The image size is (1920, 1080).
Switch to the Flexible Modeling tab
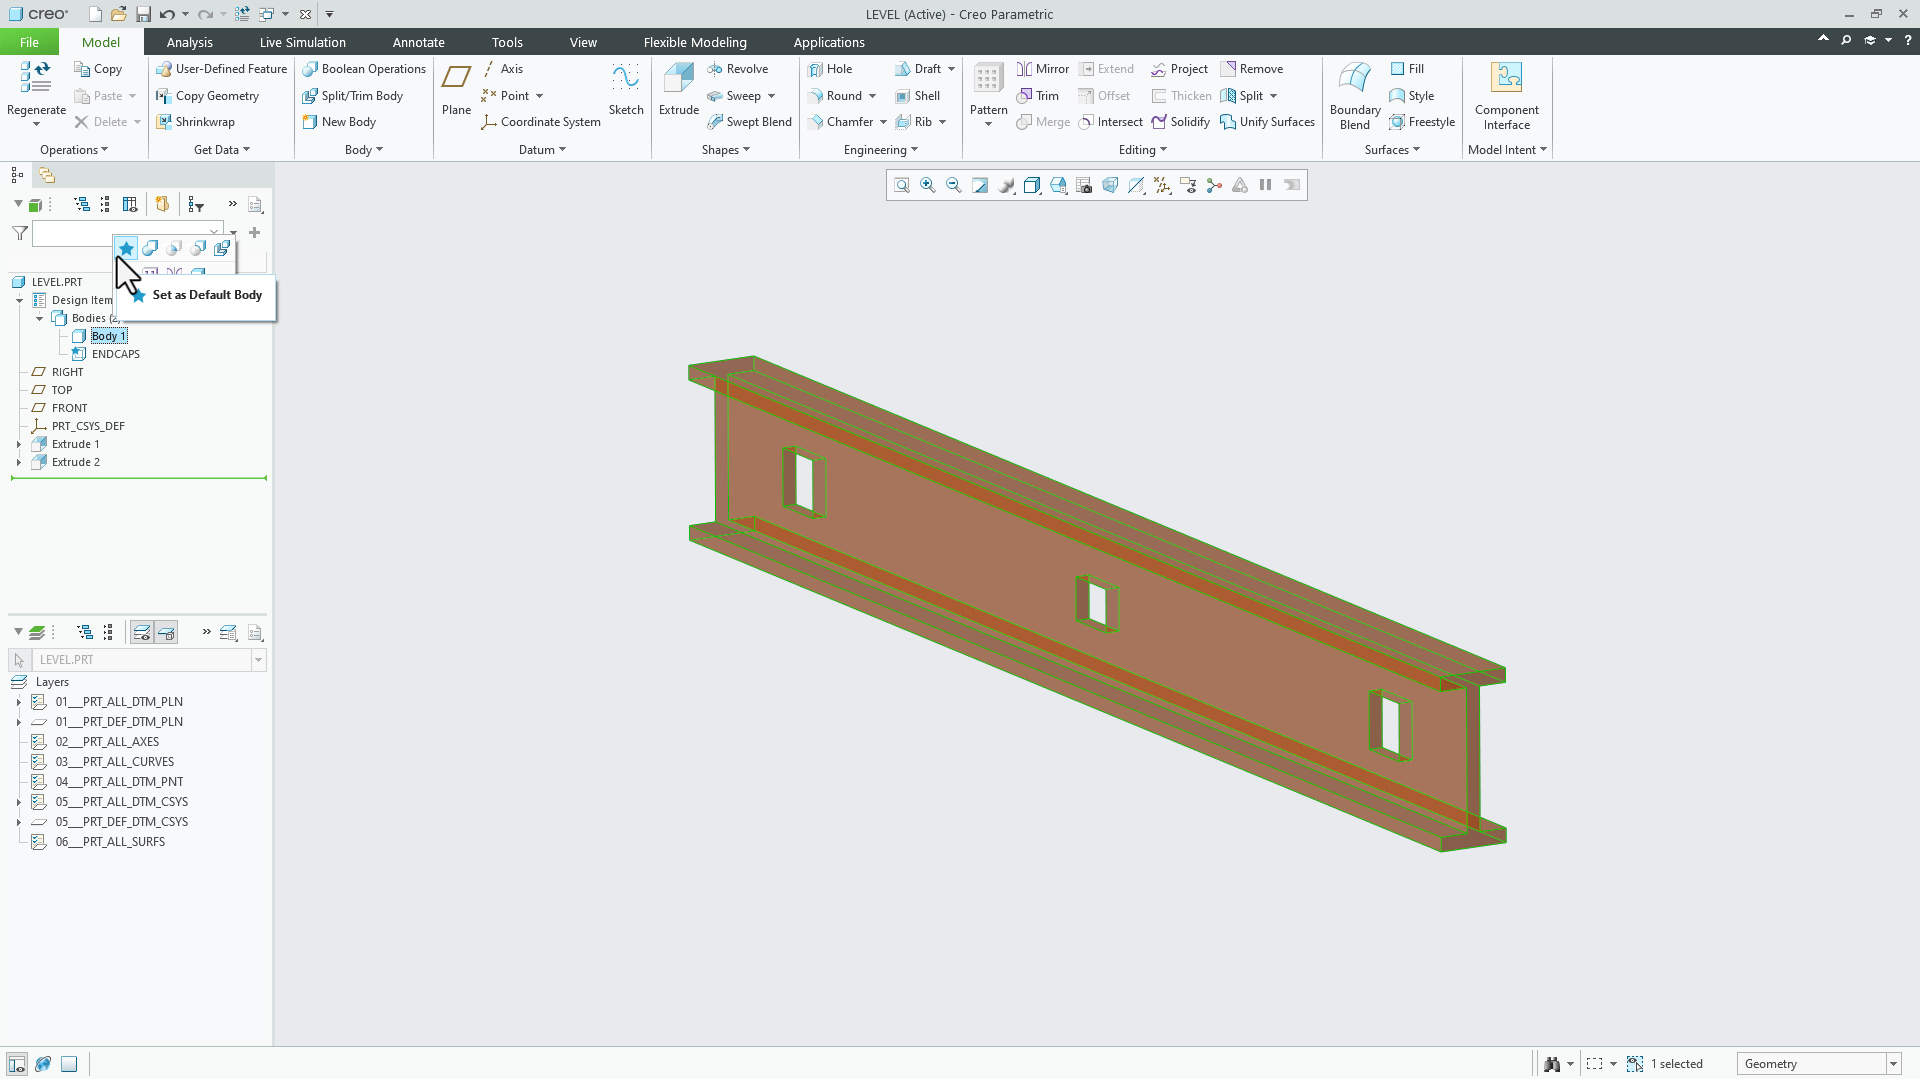point(695,42)
